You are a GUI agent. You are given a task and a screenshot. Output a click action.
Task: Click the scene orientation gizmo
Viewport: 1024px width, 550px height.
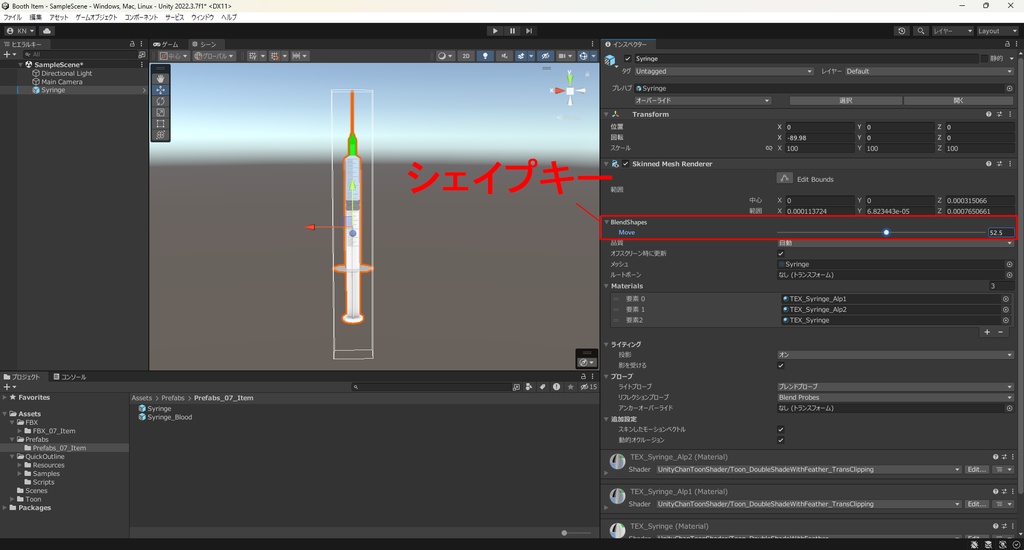click(x=570, y=91)
